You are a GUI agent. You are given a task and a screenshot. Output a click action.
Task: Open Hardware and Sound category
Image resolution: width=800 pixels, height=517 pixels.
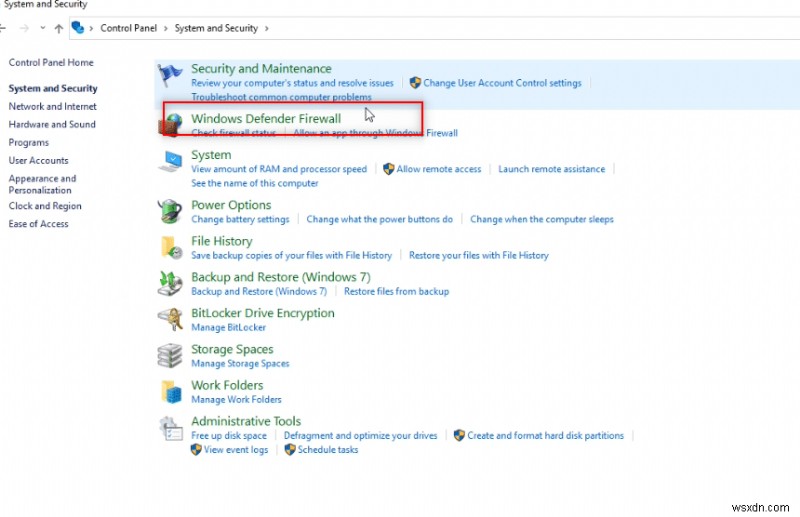(52, 124)
